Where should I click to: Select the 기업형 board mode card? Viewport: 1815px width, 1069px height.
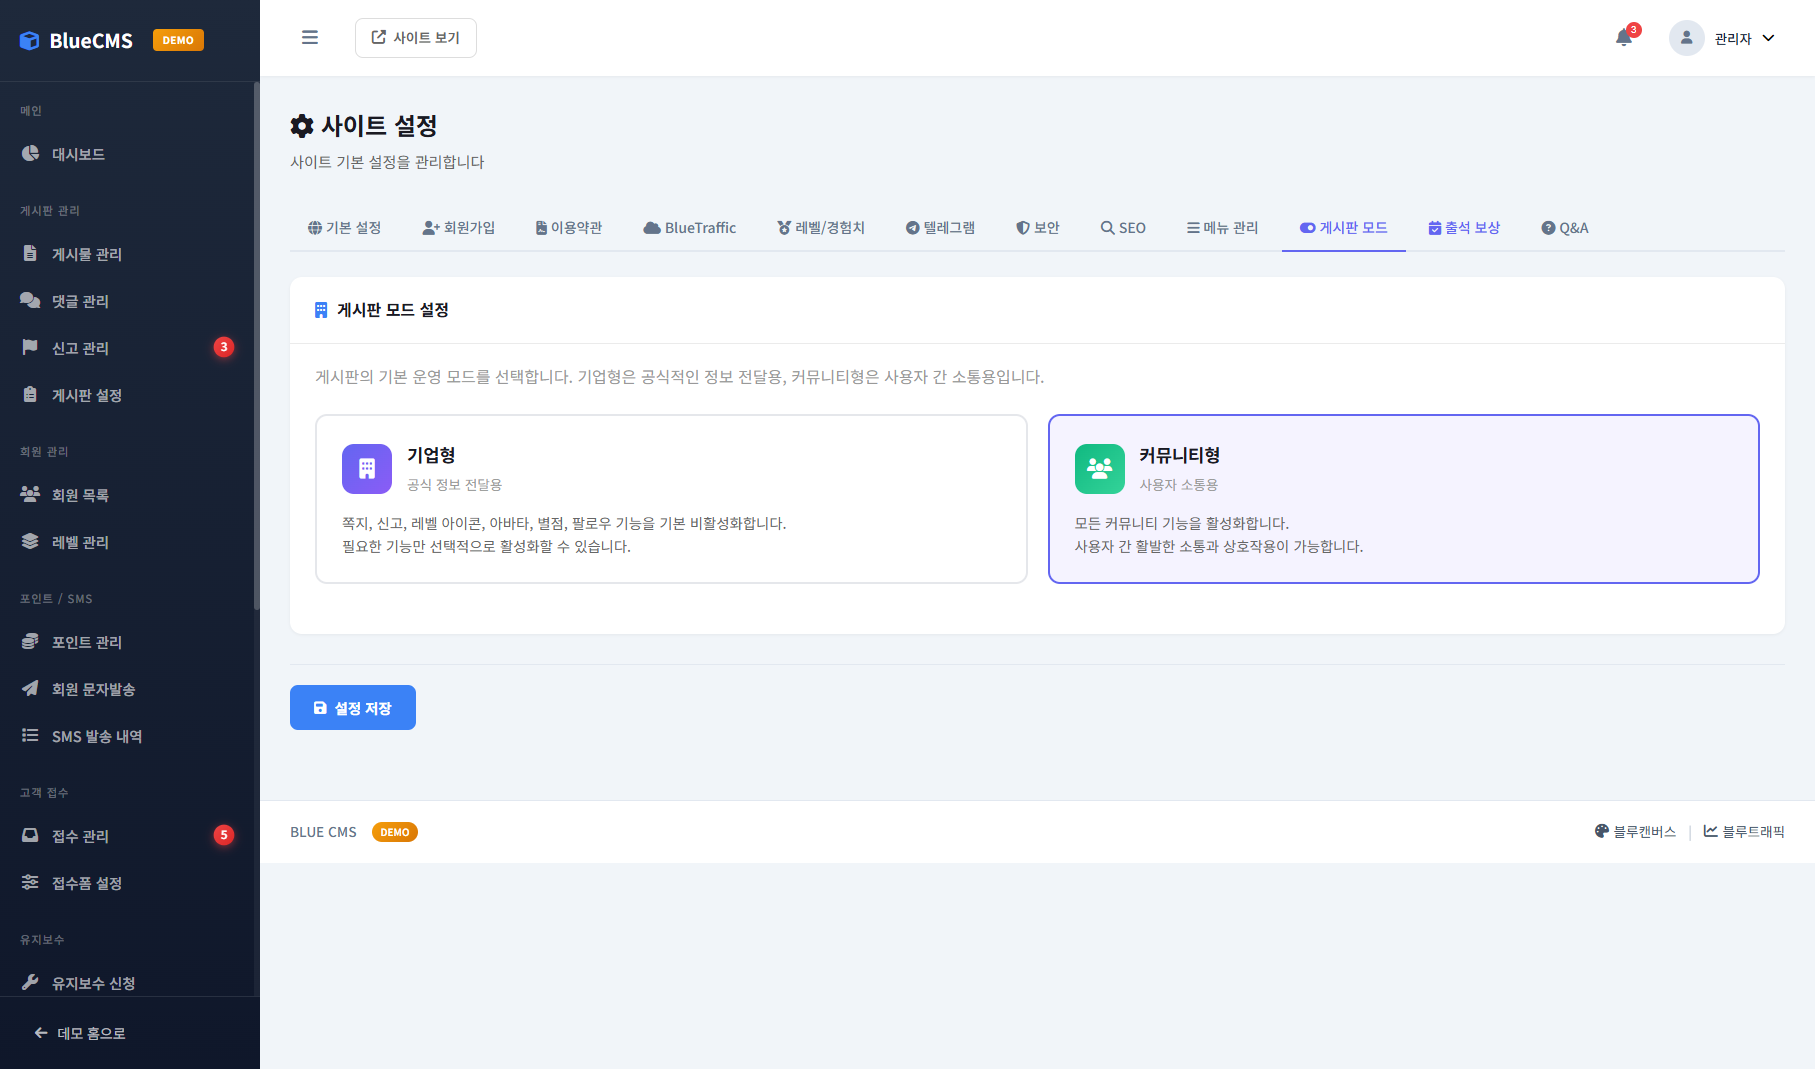coord(670,498)
